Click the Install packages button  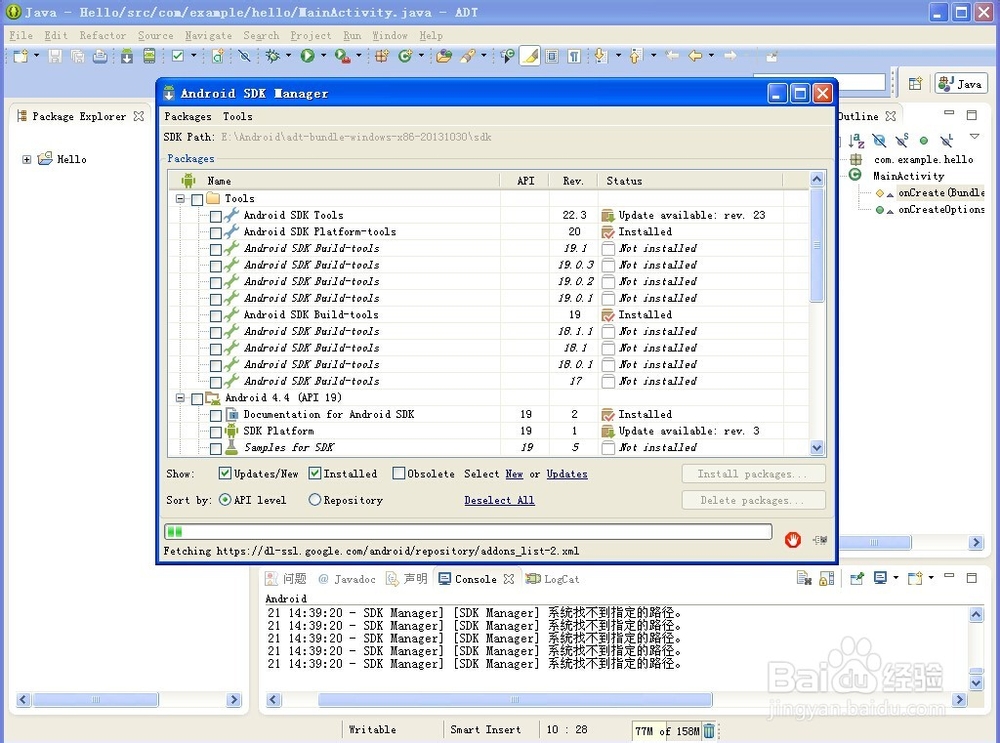(x=753, y=474)
